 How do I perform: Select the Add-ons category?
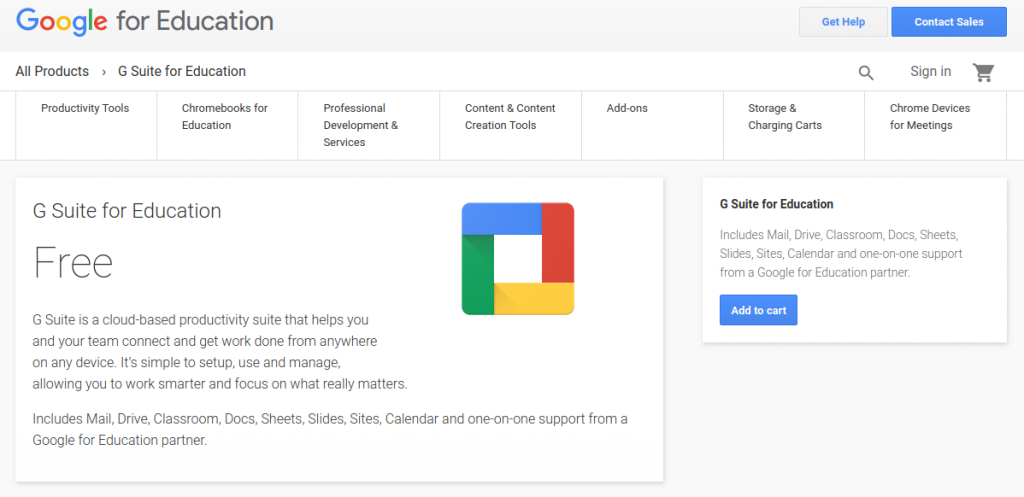point(627,108)
